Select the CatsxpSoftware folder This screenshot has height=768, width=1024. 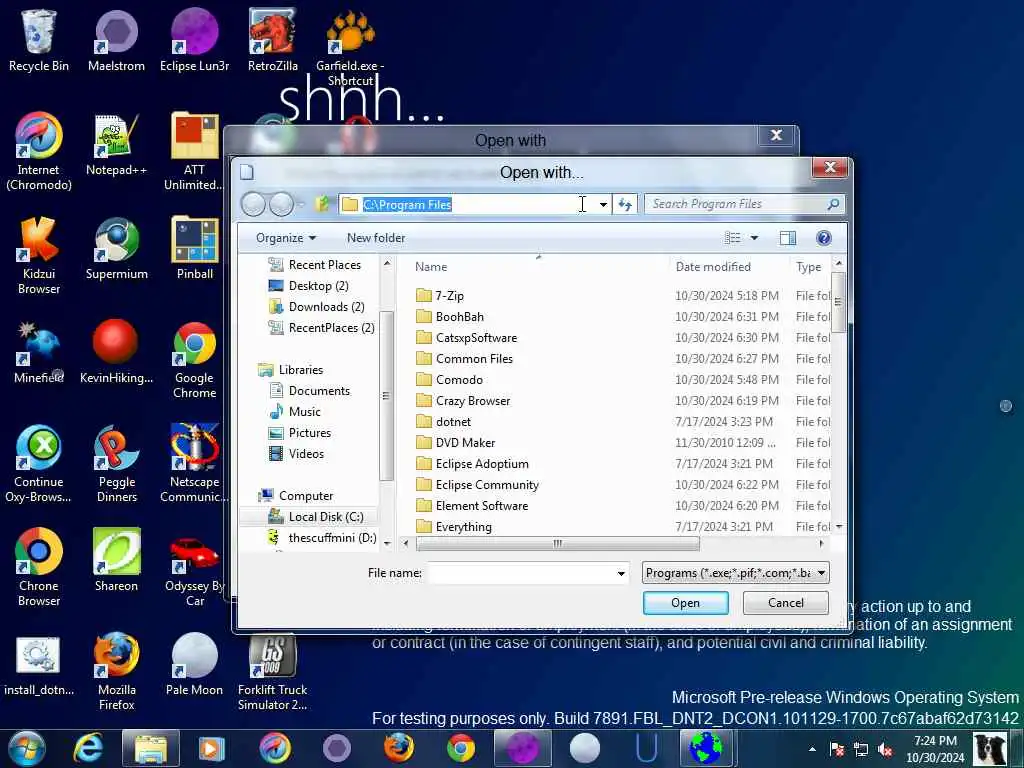tap(466, 338)
